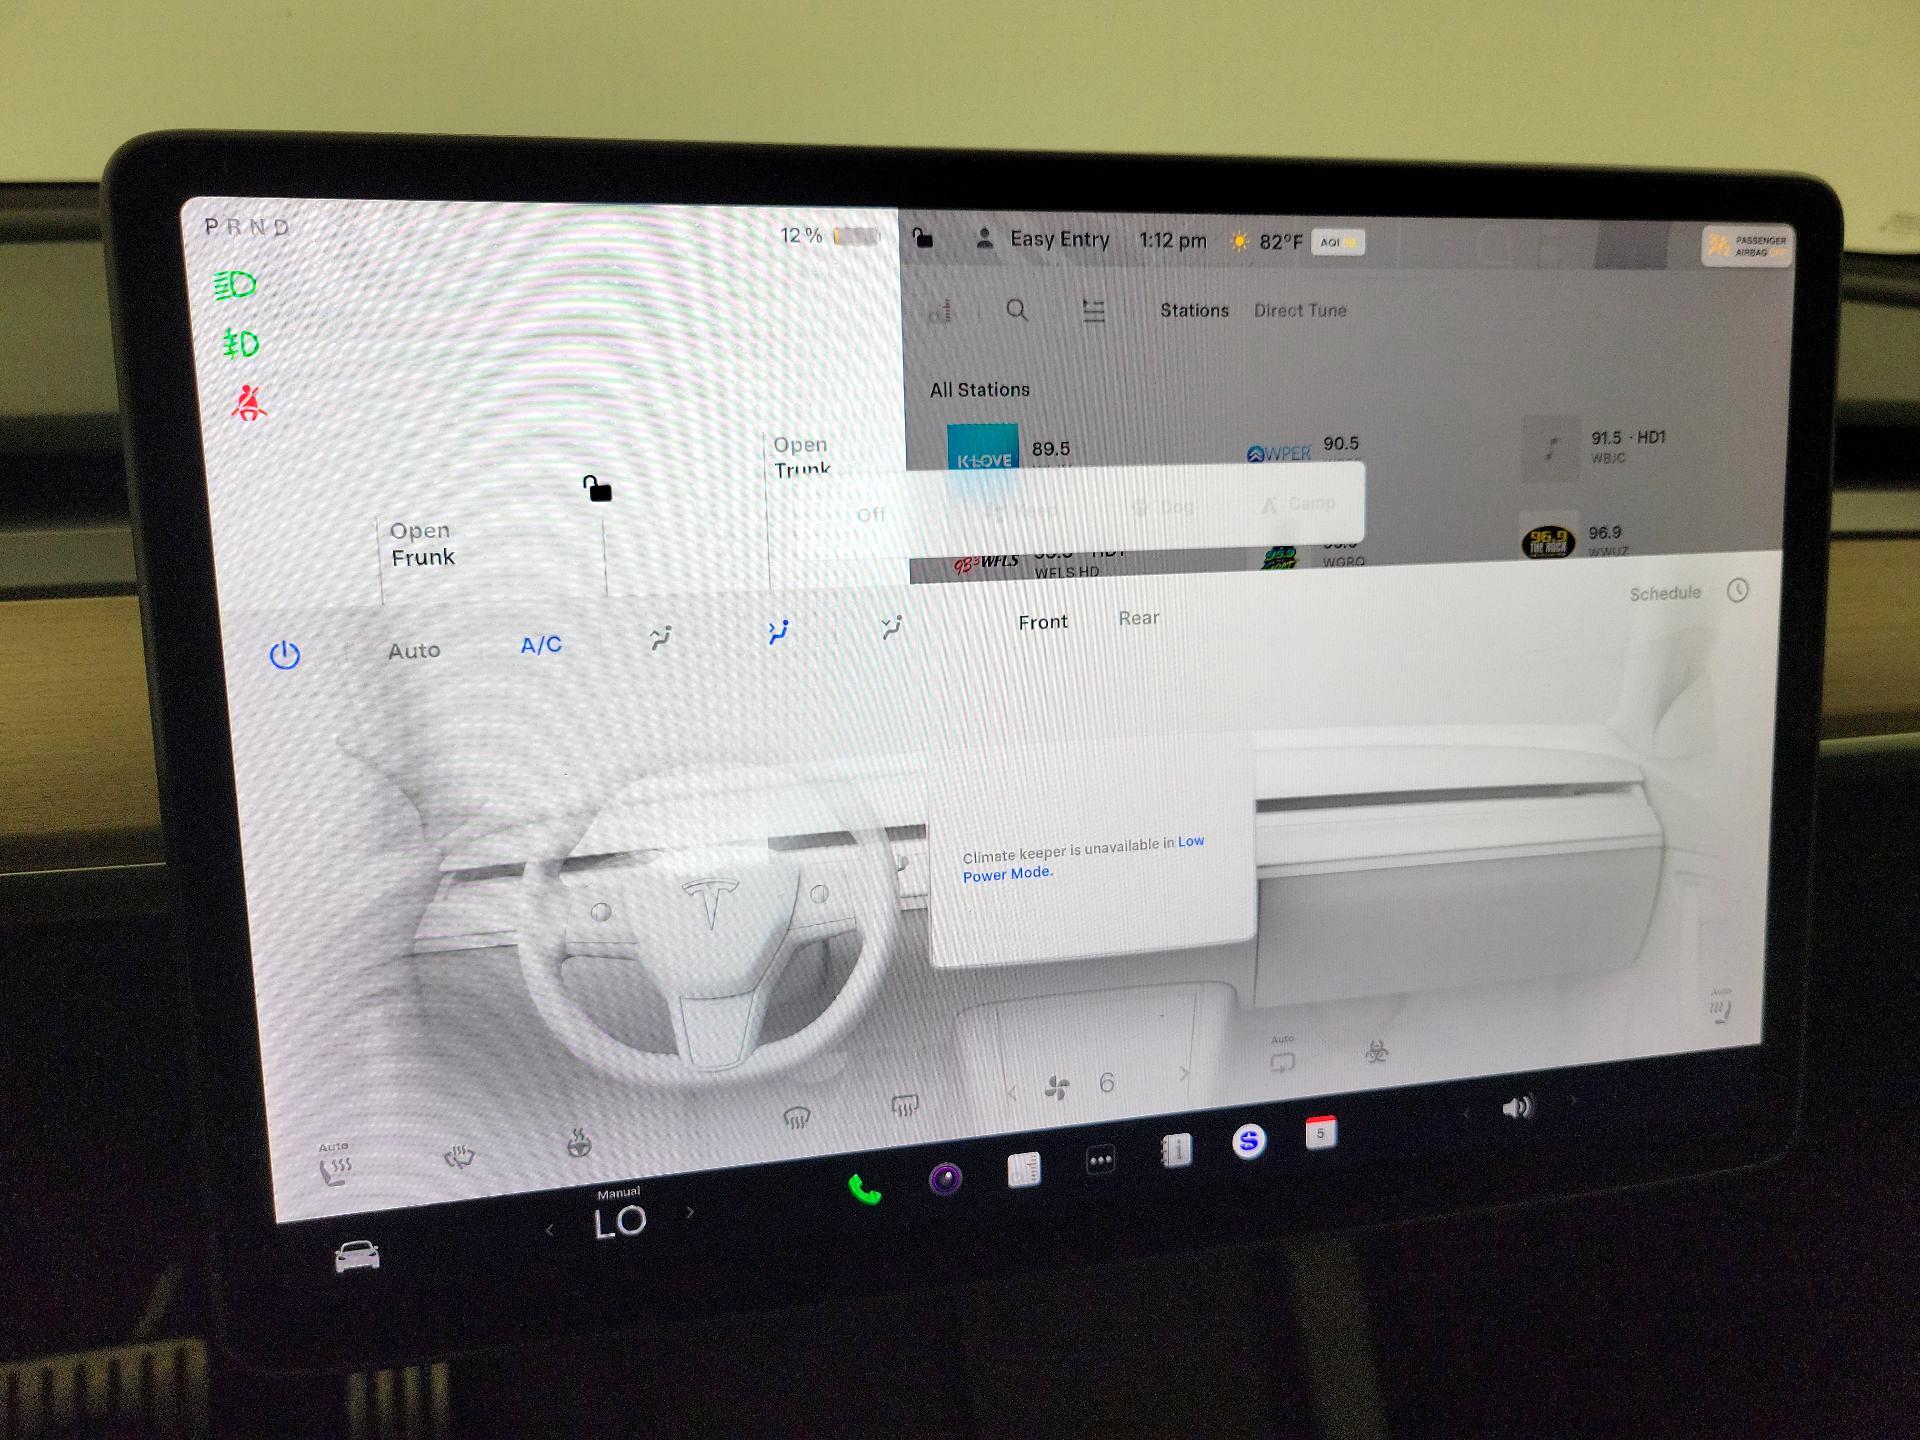Toggle driver seat Auto heater
The image size is (1920, 1440).
click(x=335, y=1164)
